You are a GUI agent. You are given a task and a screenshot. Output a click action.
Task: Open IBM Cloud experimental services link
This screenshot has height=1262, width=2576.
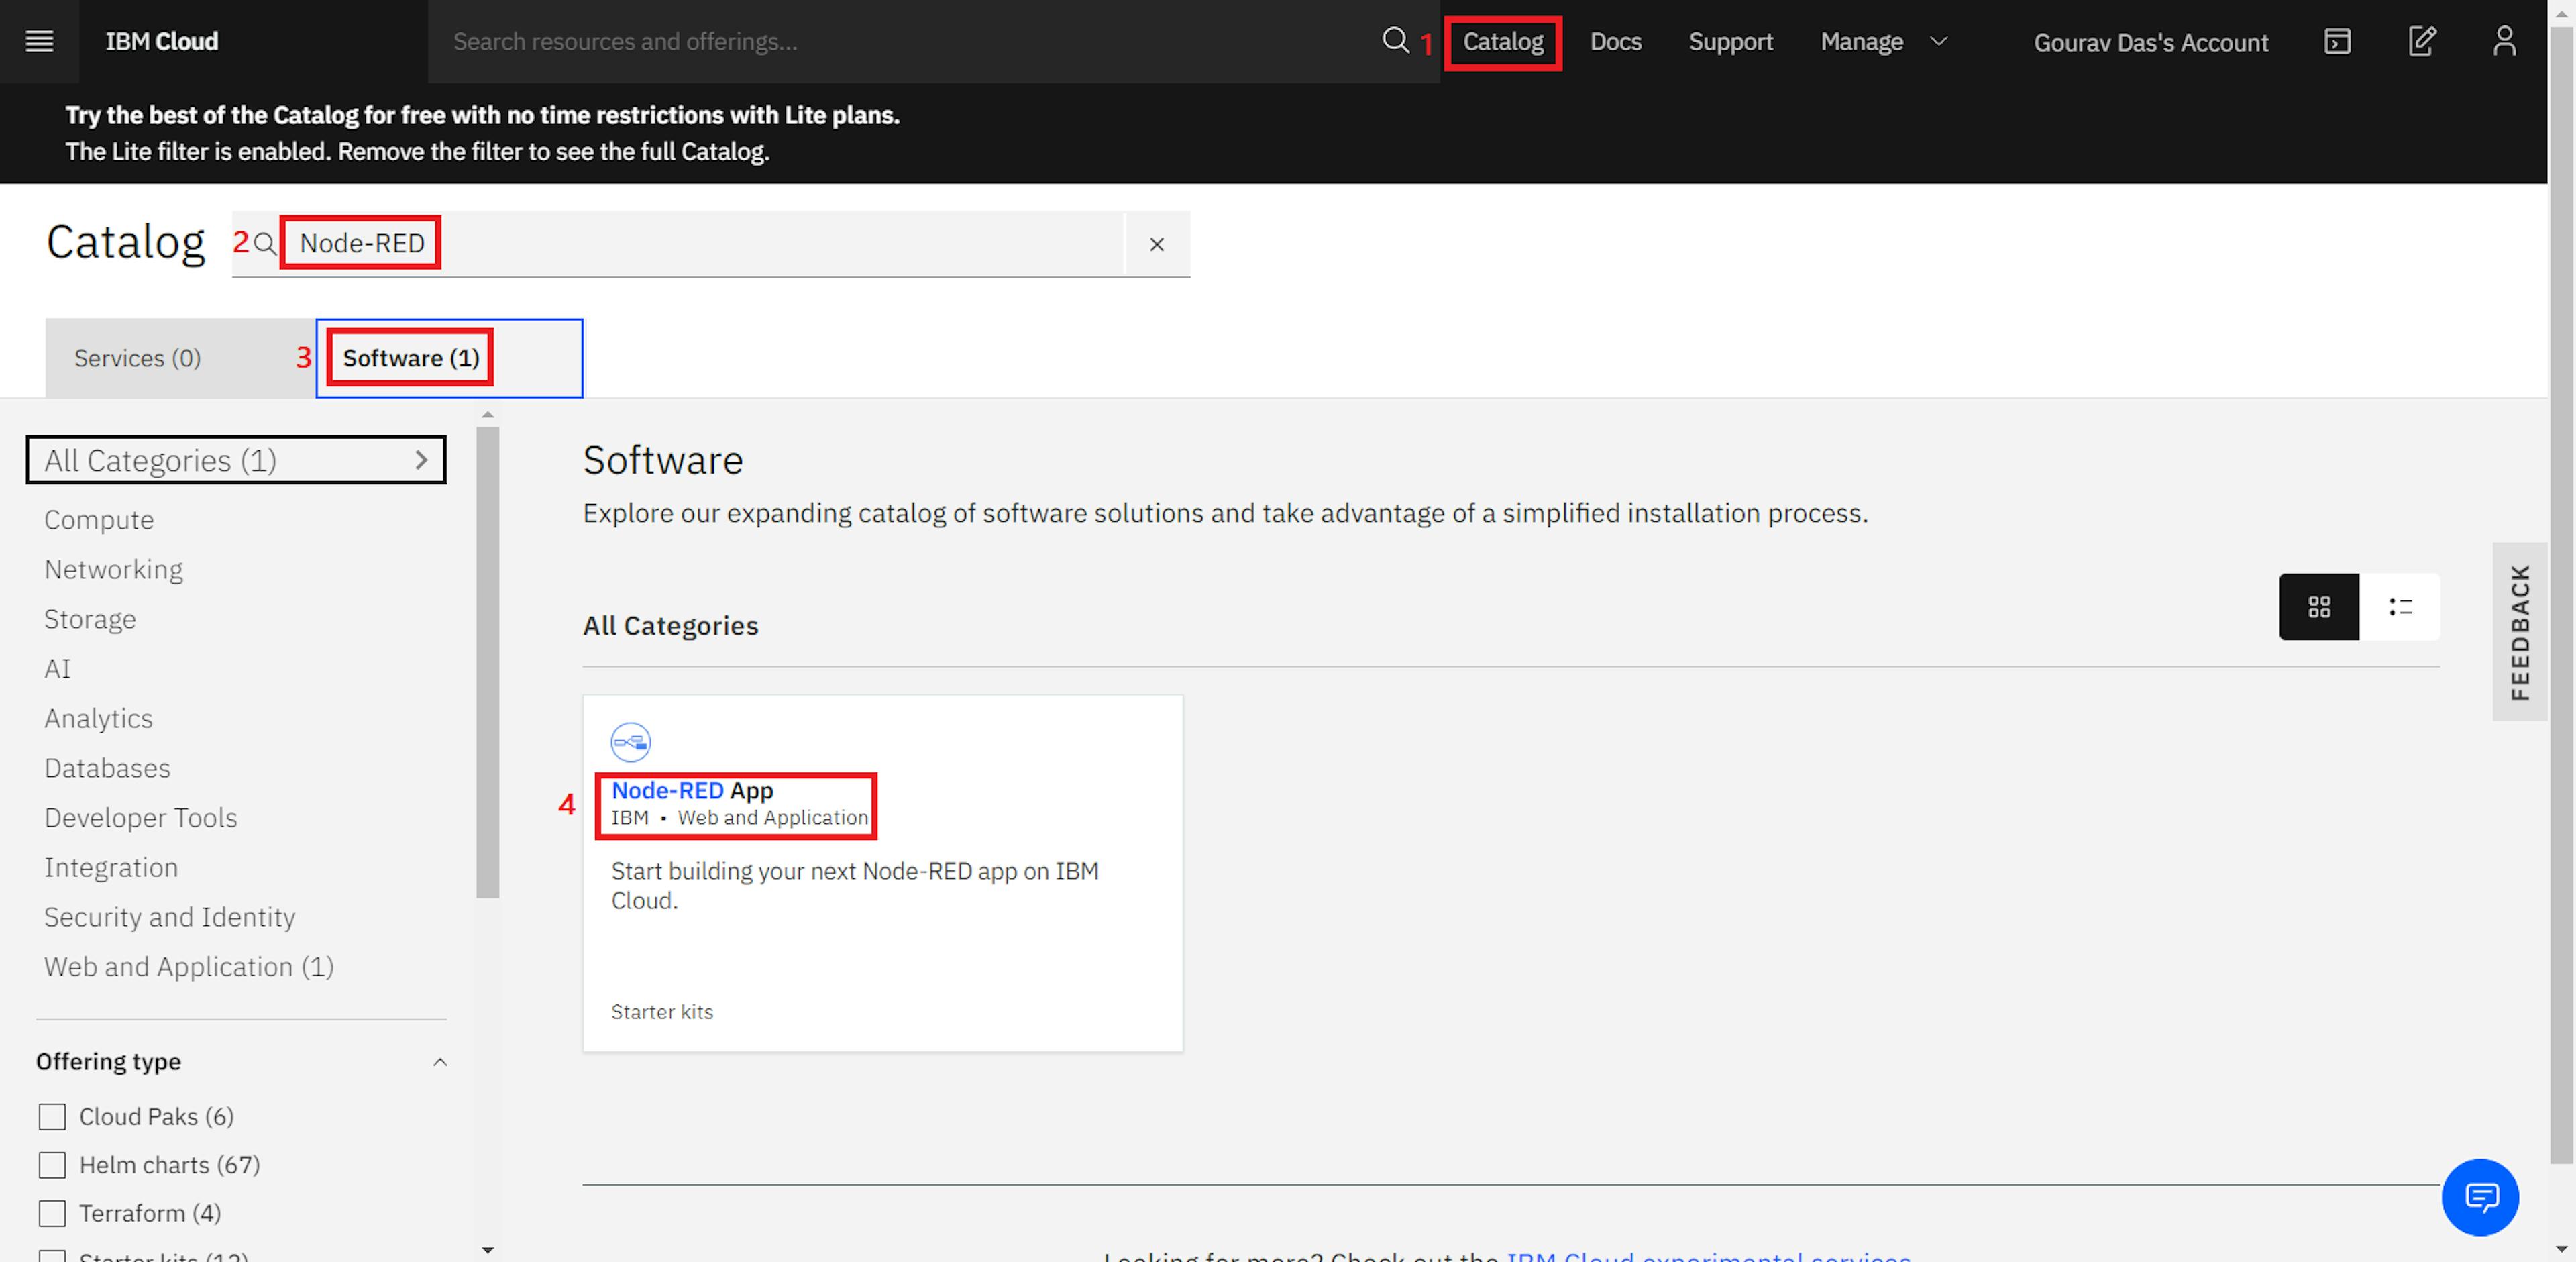pyautogui.click(x=1708, y=1255)
